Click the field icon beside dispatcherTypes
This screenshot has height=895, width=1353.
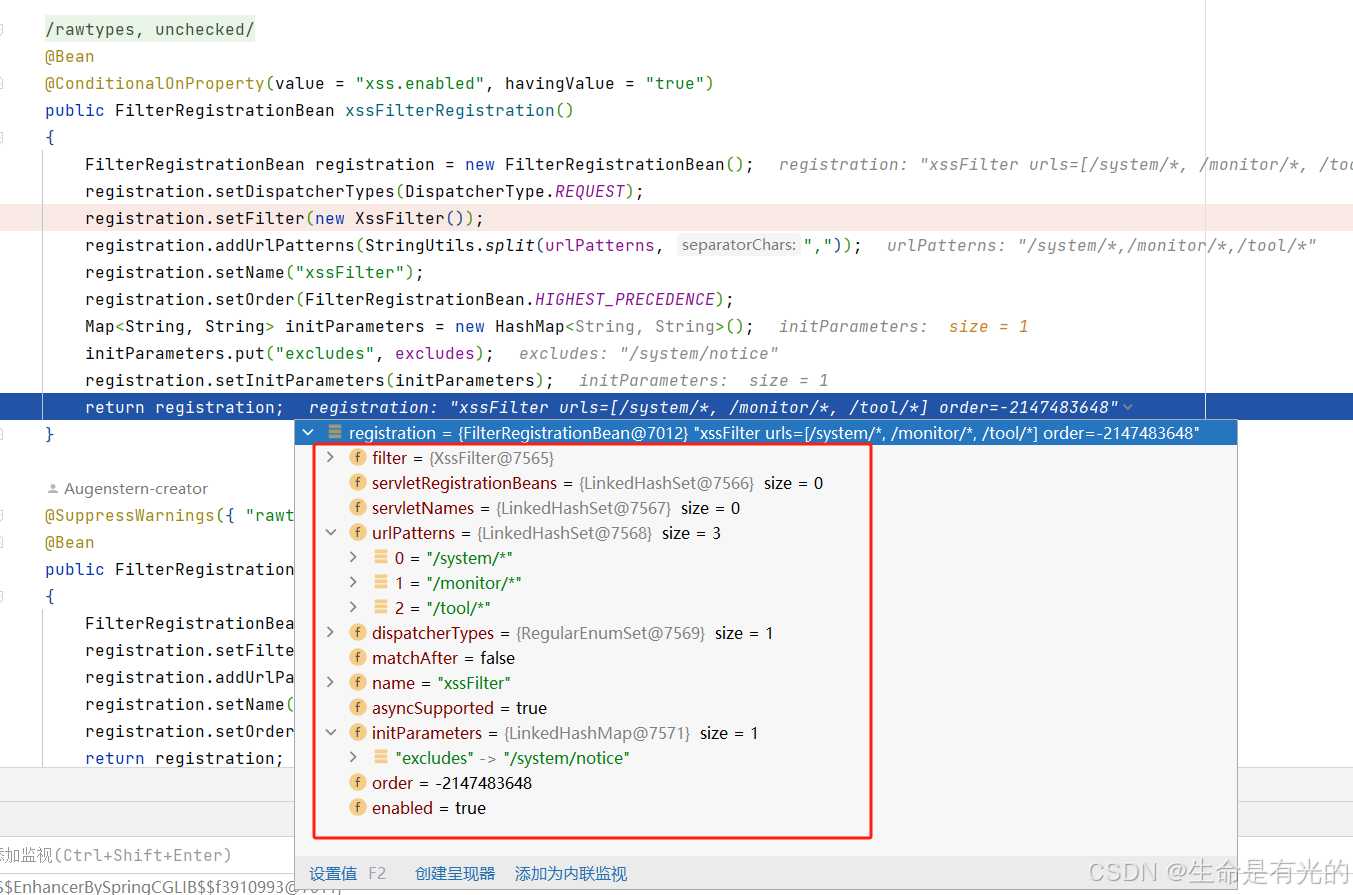(x=357, y=633)
